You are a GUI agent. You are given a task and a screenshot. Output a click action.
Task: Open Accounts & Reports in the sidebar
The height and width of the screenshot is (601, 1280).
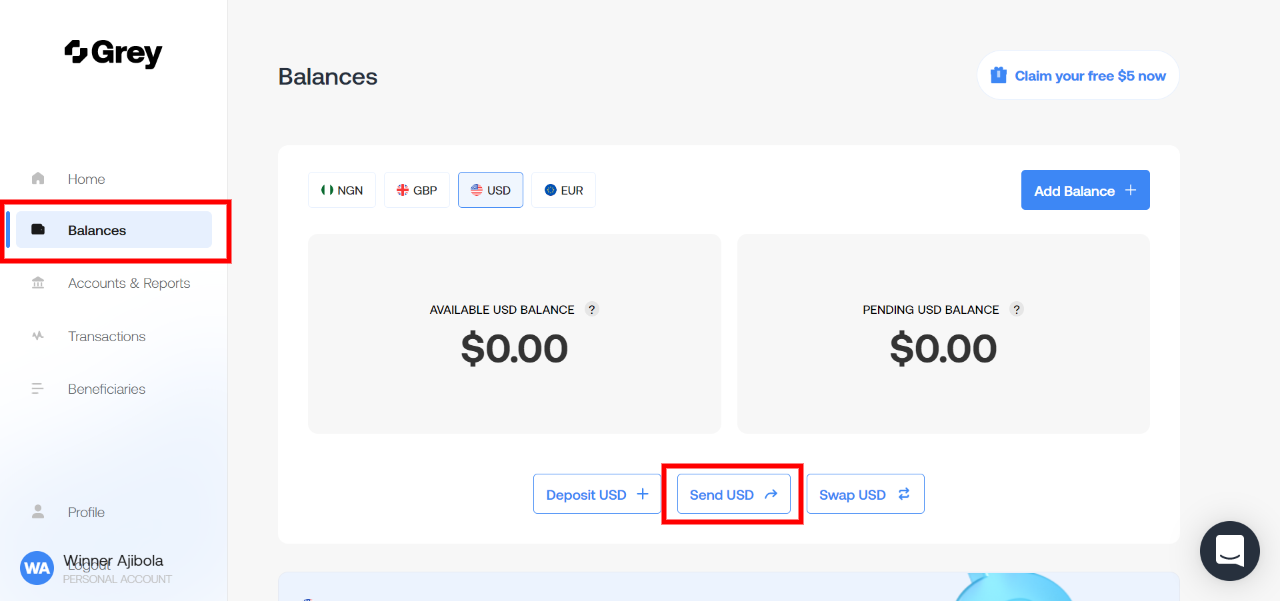(x=114, y=283)
